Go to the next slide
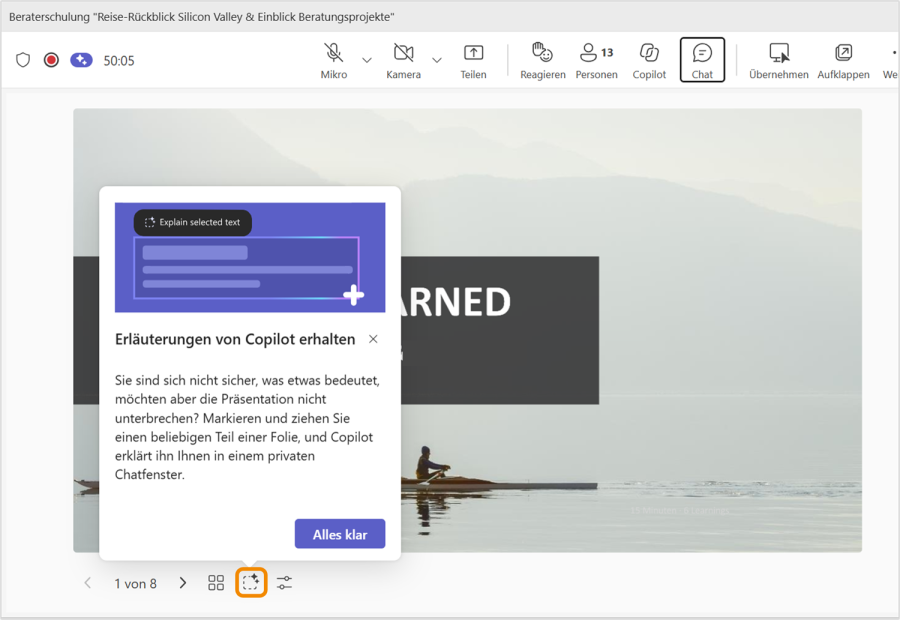This screenshot has height=620, width=900. coord(183,583)
